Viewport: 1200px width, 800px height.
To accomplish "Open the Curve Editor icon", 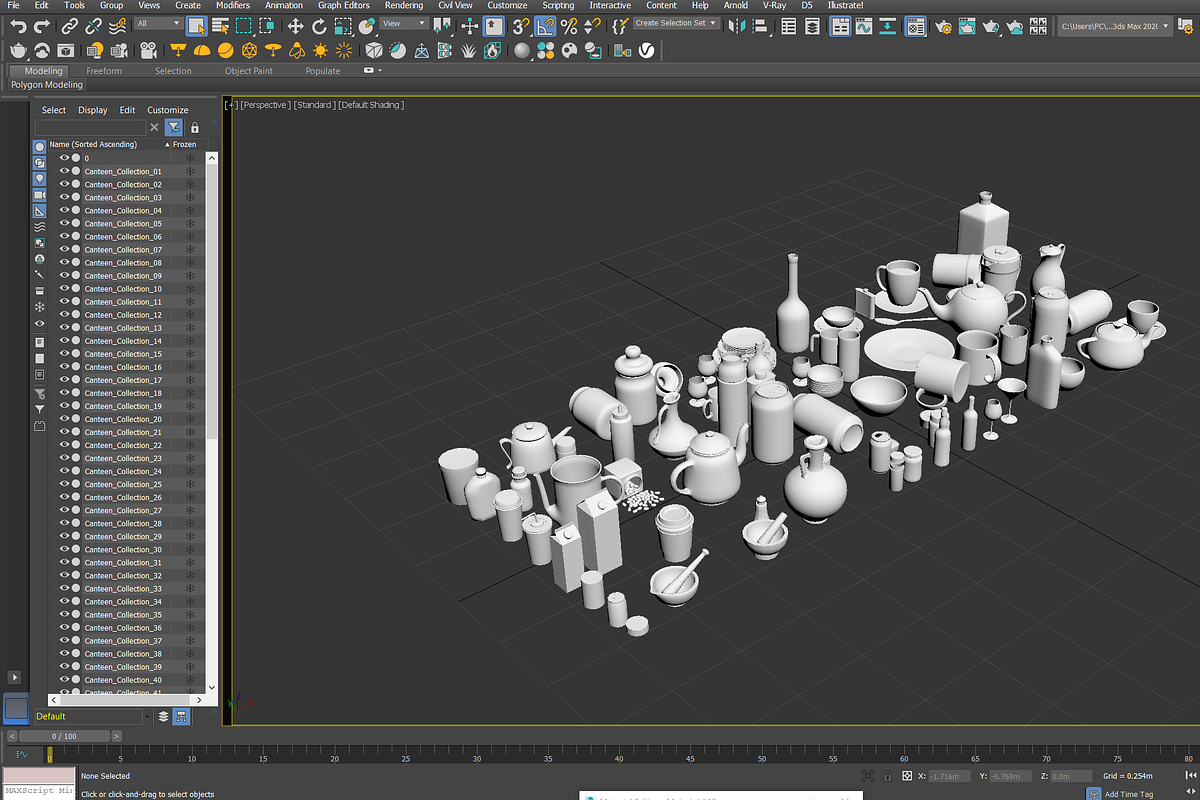I will tap(865, 27).
